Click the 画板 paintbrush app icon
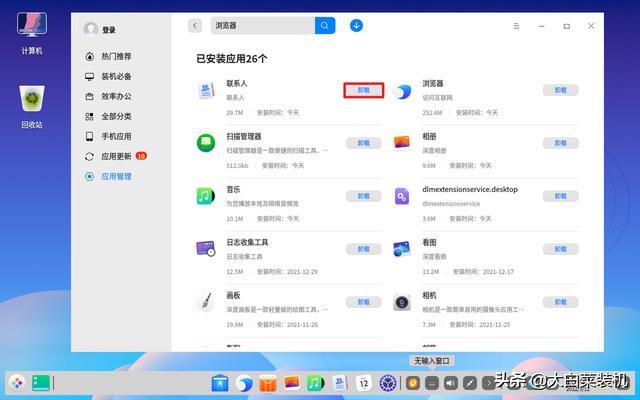 click(206, 302)
